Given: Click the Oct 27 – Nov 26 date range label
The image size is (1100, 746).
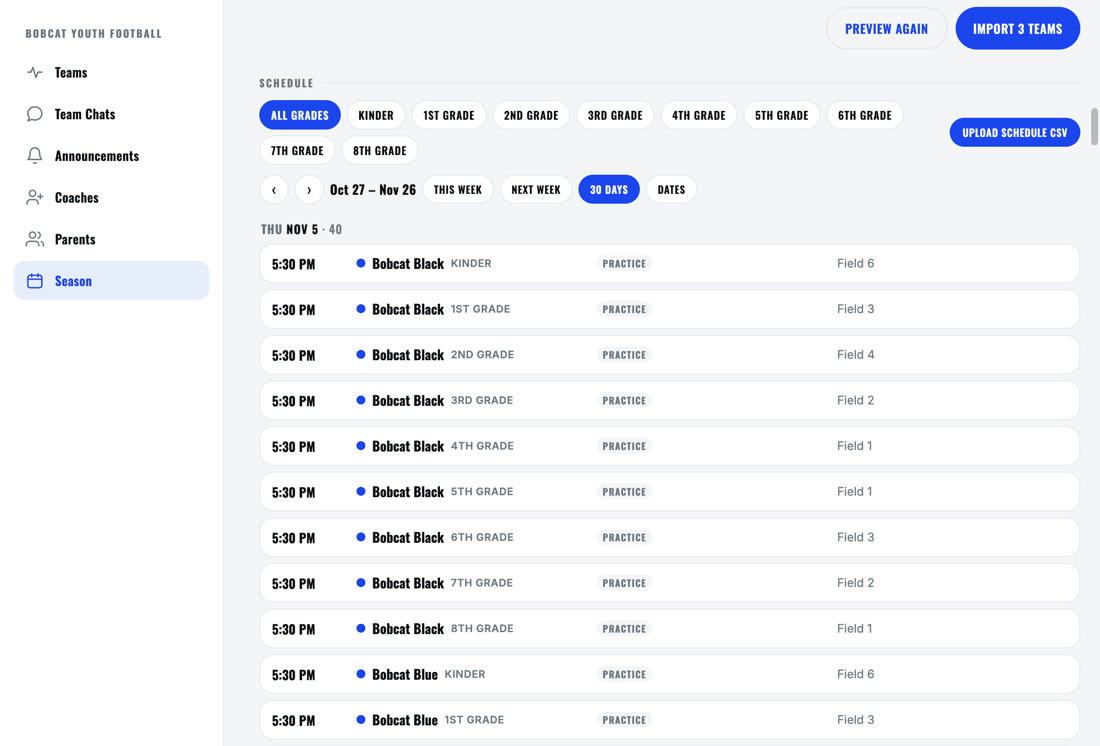Looking at the screenshot, I should coord(373,189).
